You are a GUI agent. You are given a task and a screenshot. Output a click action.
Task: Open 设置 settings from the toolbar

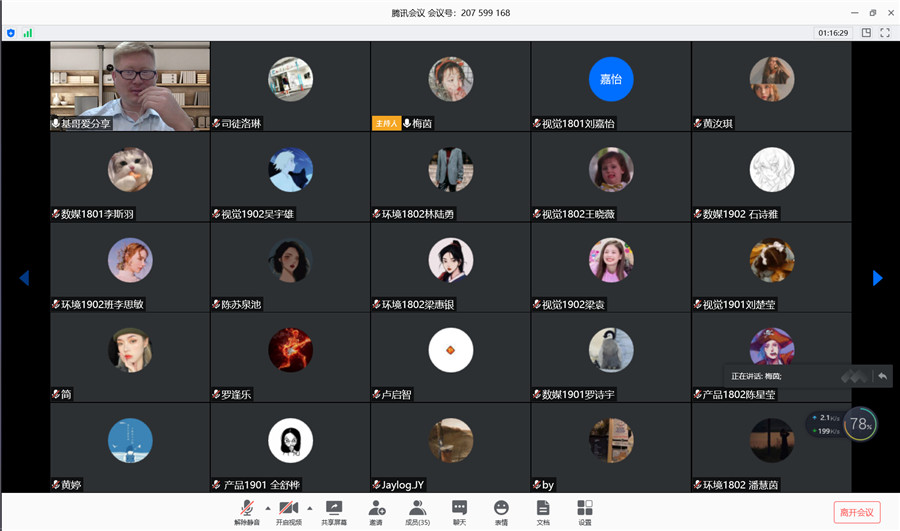[x=585, y=512]
